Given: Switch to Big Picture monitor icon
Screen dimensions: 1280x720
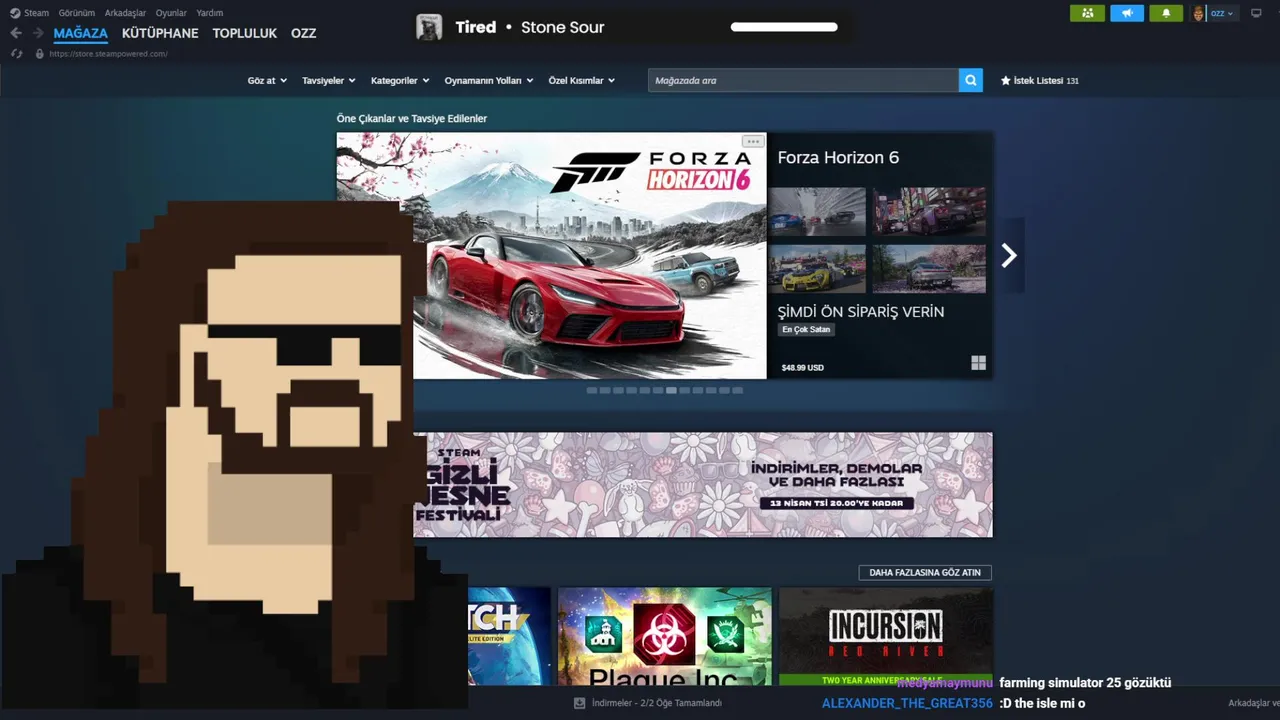Looking at the screenshot, I should coord(1257,13).
